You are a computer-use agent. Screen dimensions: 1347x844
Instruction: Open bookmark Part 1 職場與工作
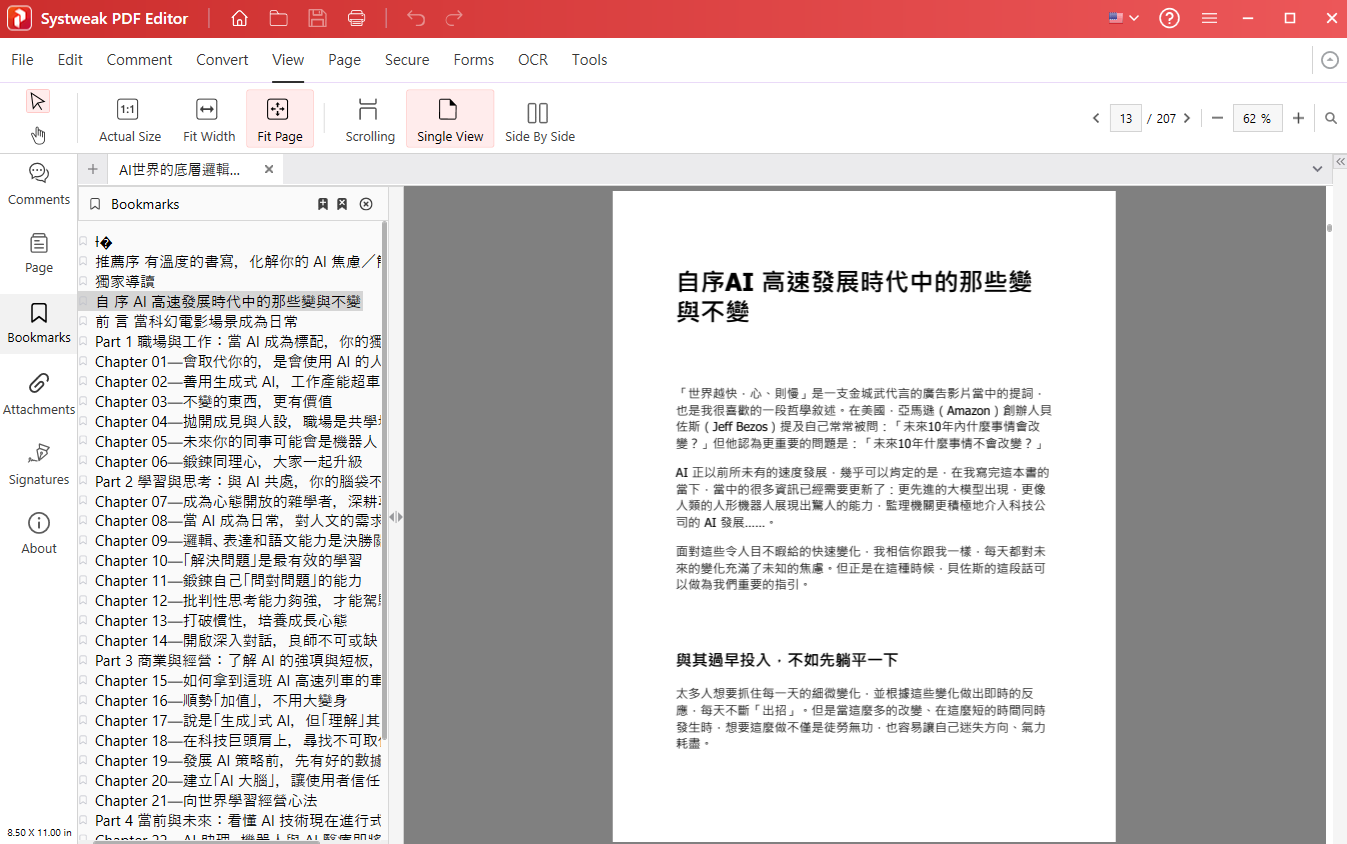pos(239,342)
